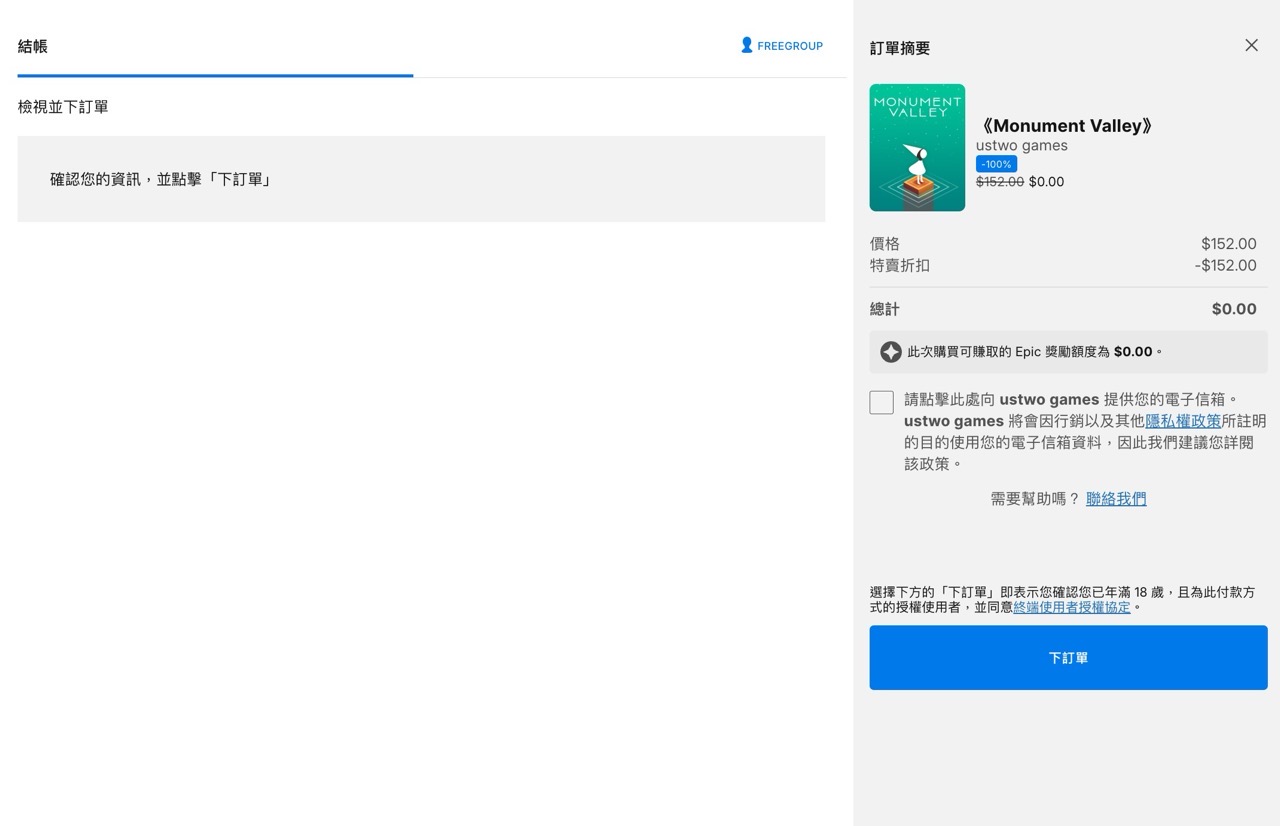Open the 隱私權政策 privacy policy link

click(x=1183, y=421)
